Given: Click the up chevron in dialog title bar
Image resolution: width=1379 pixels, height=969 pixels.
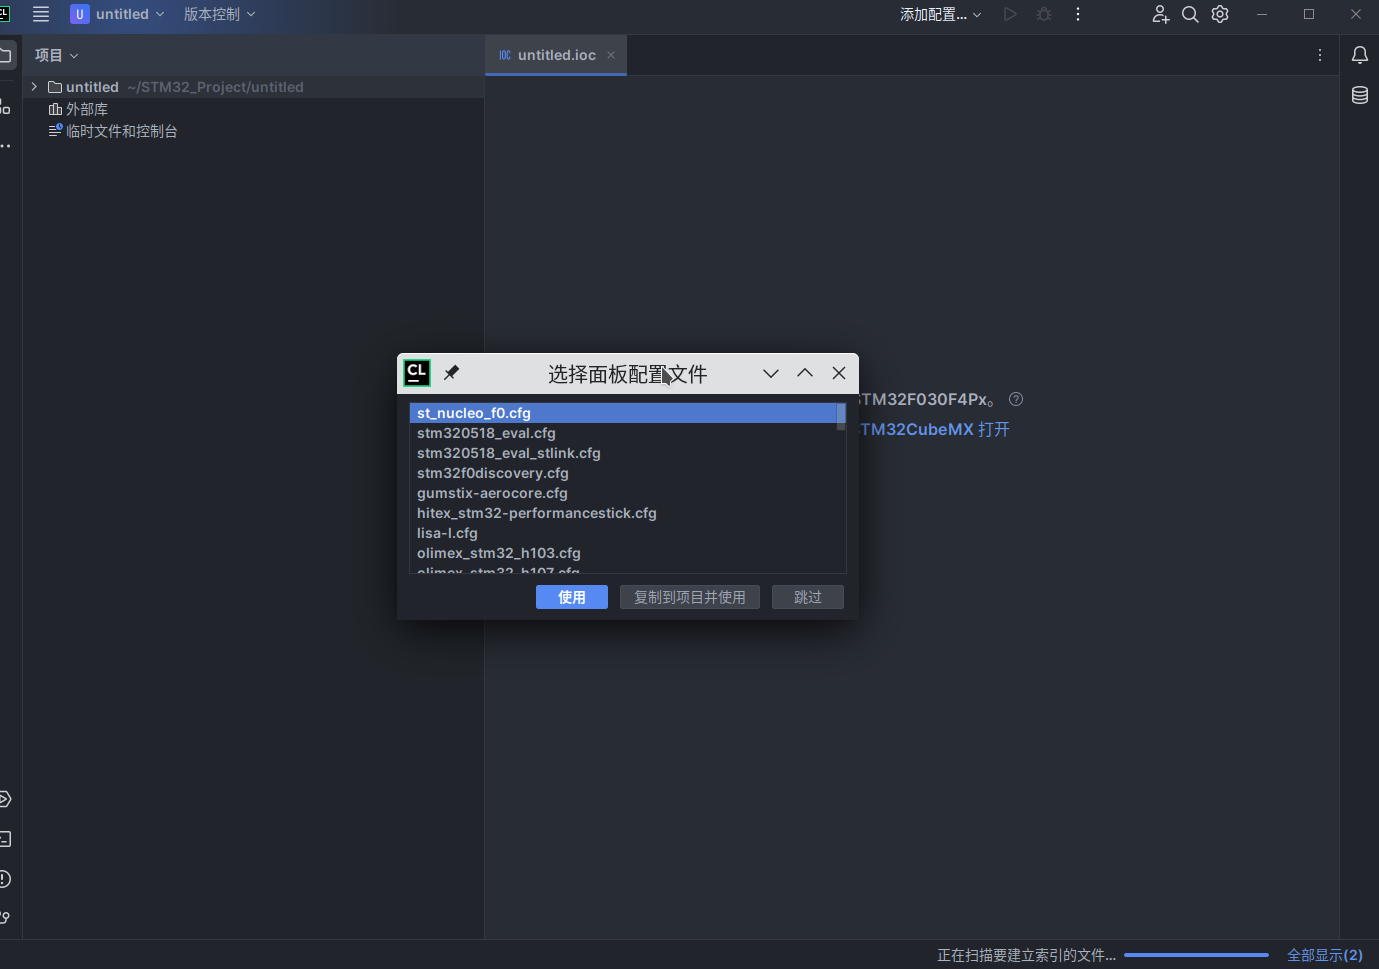Looking at the screenshot, I should click(805, 373).
